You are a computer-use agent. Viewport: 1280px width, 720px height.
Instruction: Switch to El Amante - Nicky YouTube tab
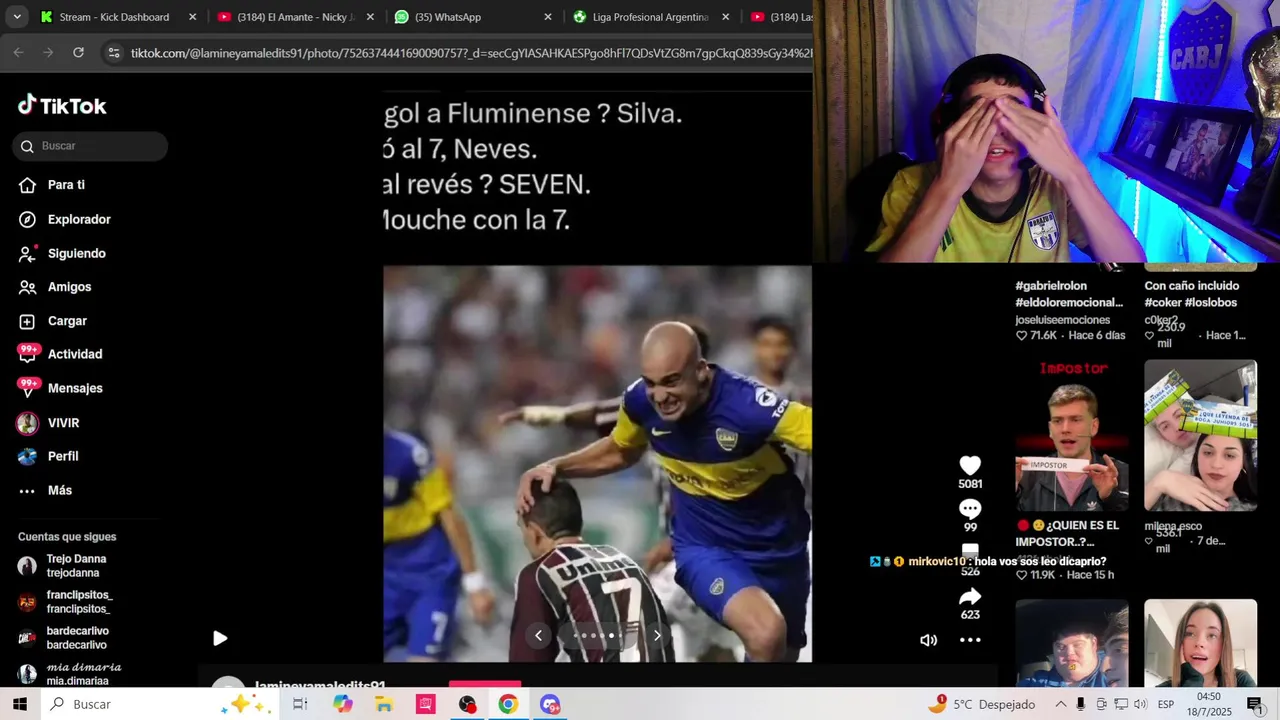[x=295, y=17]
